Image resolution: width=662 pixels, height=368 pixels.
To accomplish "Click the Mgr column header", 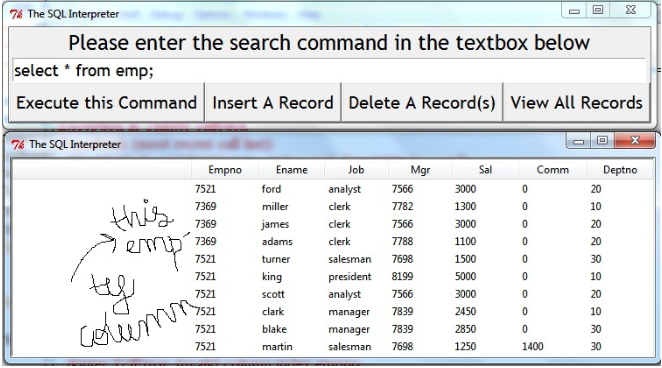I will pyautogui.click(x=420, y=170).
